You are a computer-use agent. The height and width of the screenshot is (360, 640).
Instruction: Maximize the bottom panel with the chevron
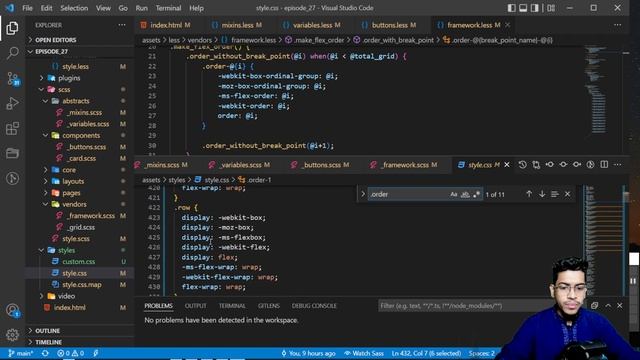608,305
